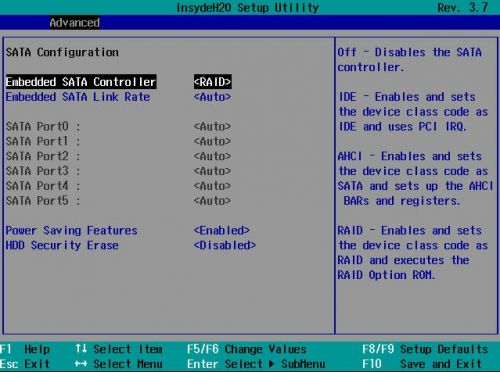Select Embedded SATA Link Rate option
This screenshot has width=500, height=372.
coord(78,97)
